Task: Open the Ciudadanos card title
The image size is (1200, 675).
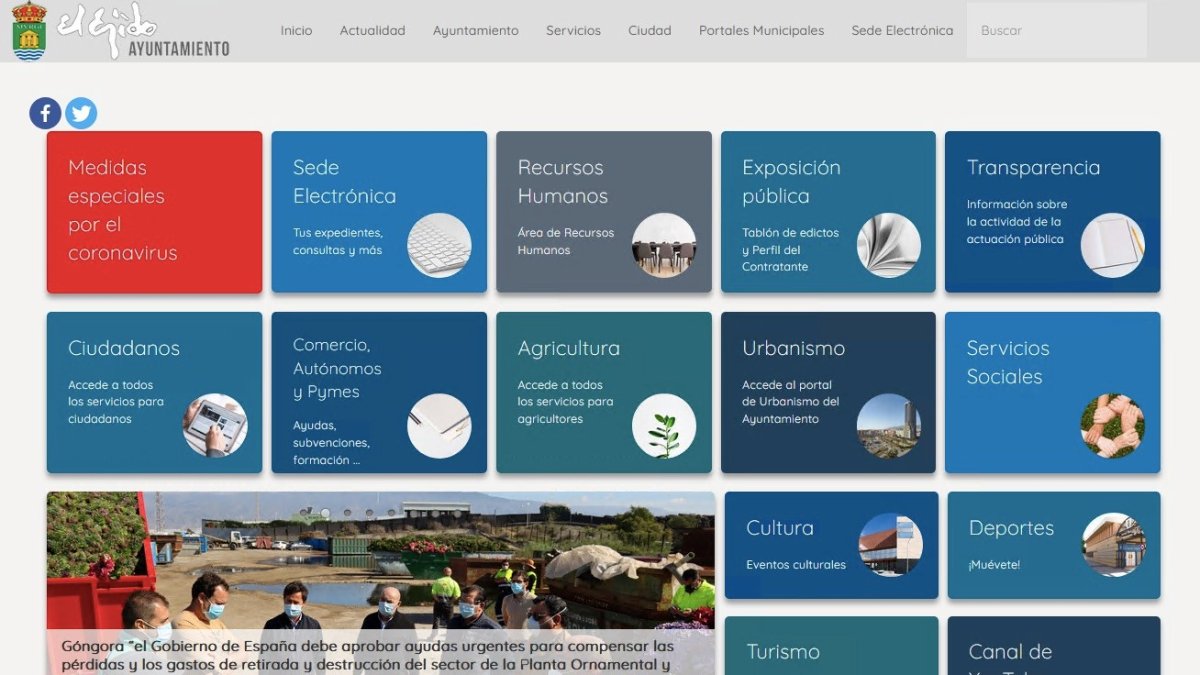Action: pos(124,349)
